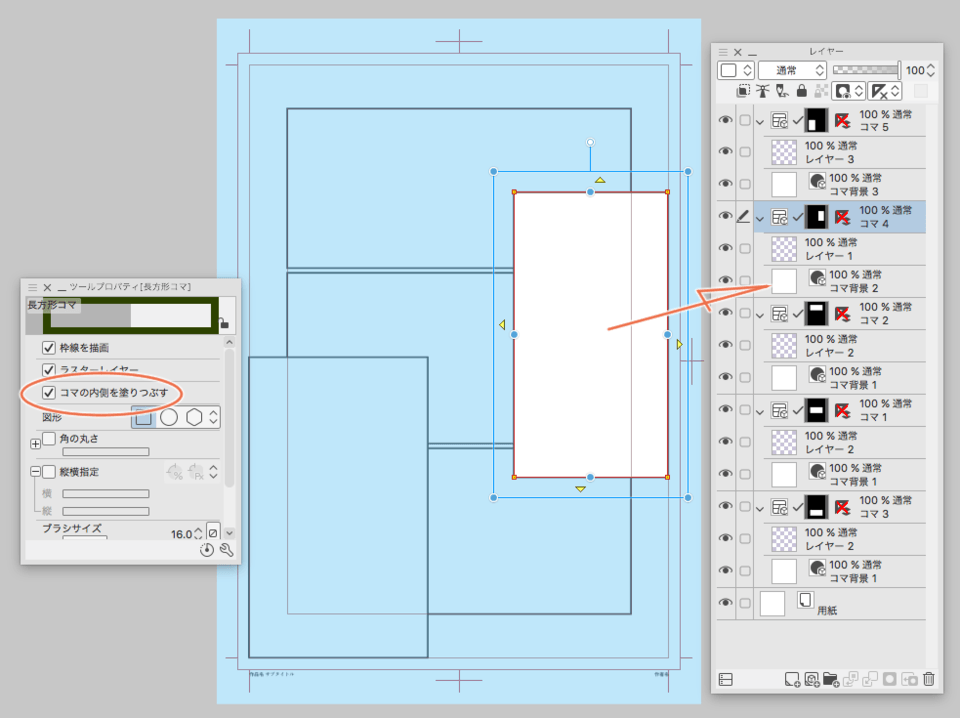960x718 pixels.
Task: Click the New Layer Folder icon
Action: [831, 681]
